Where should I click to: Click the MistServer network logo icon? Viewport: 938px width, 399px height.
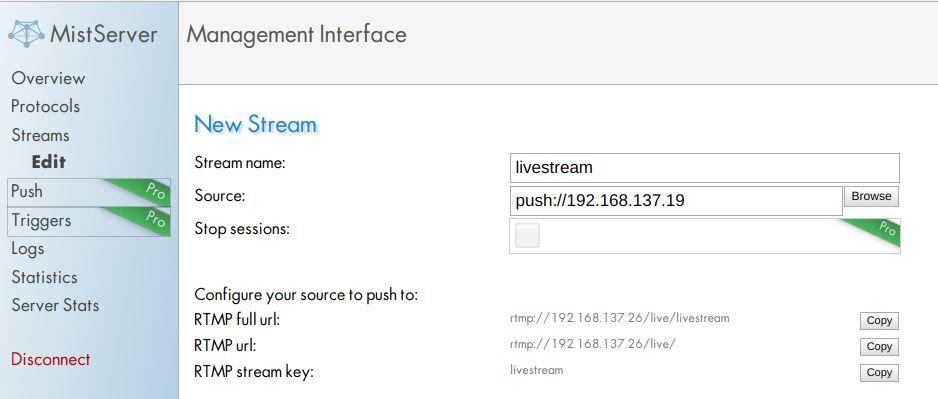coord(26,34)
